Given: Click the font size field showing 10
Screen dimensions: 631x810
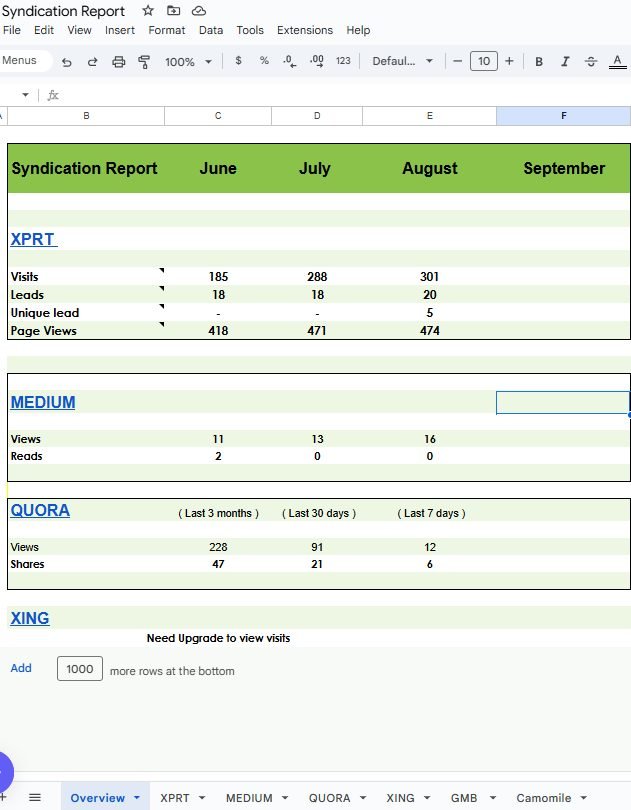Looking at the screenshot, I should 484,61.
